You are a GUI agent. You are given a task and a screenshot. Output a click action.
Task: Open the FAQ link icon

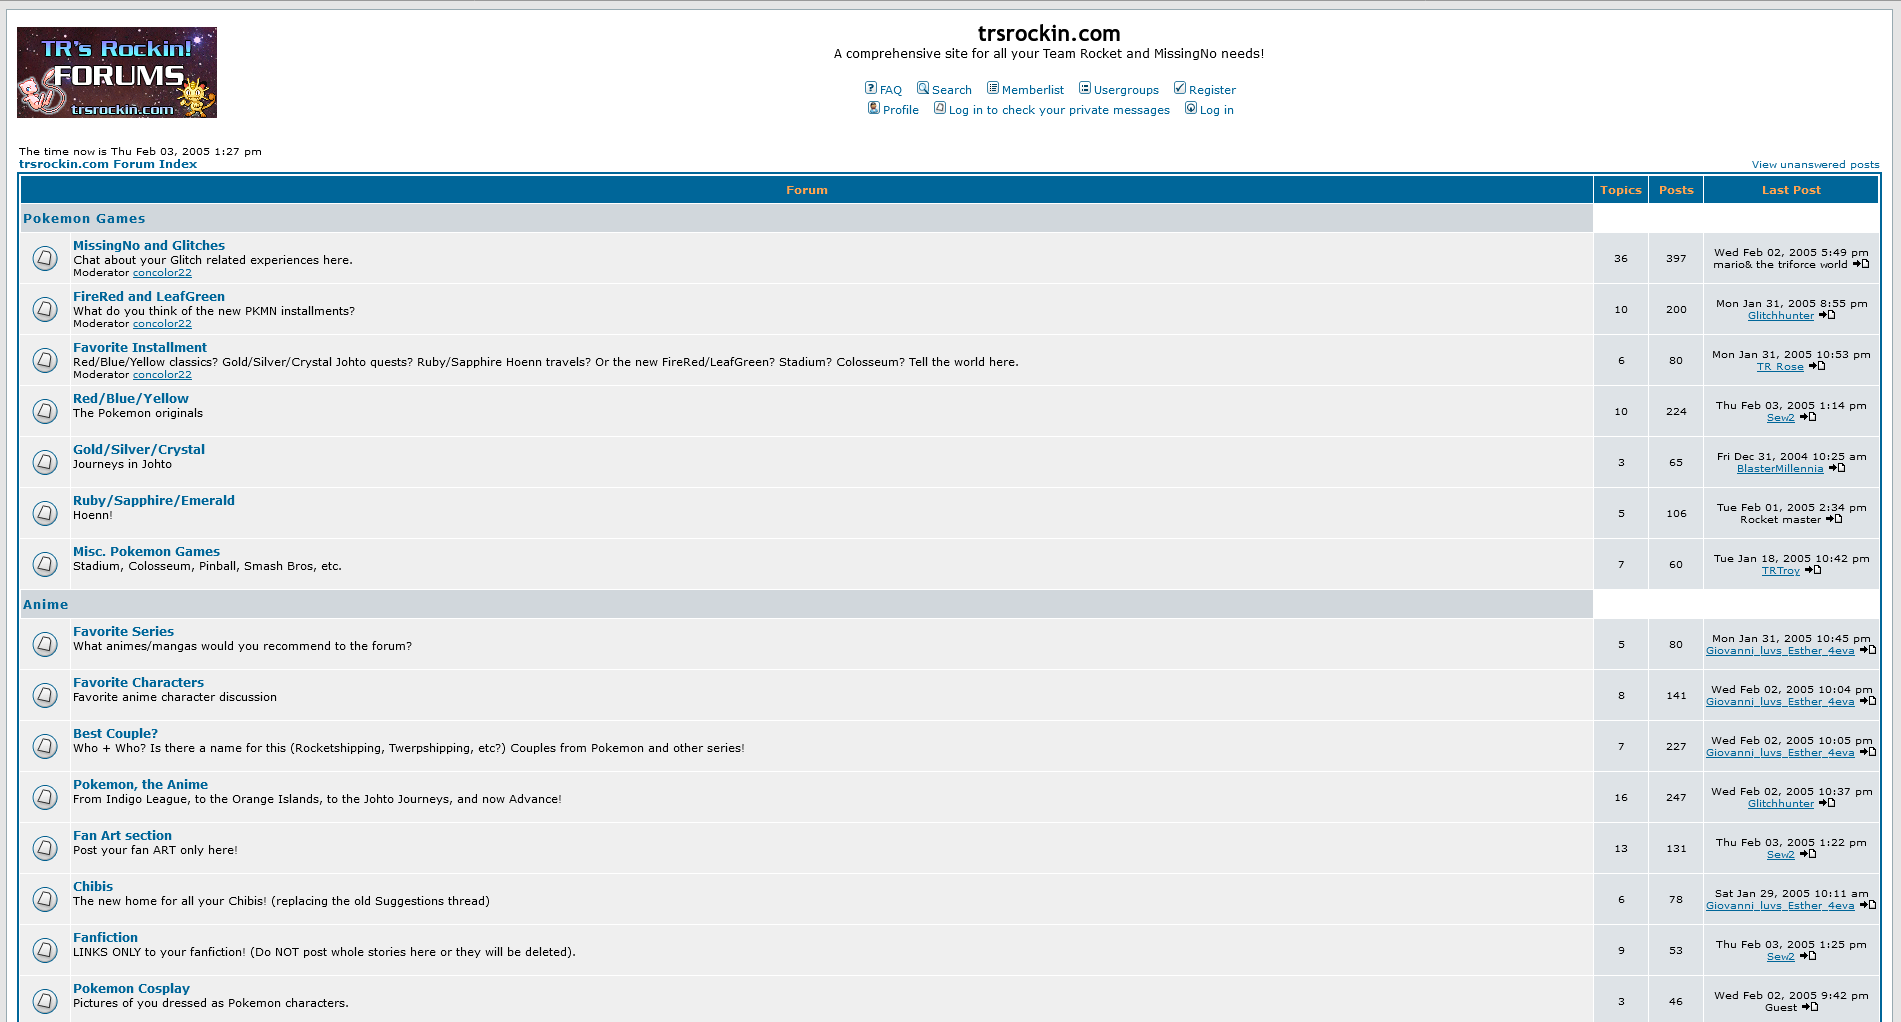pos(871,88)
